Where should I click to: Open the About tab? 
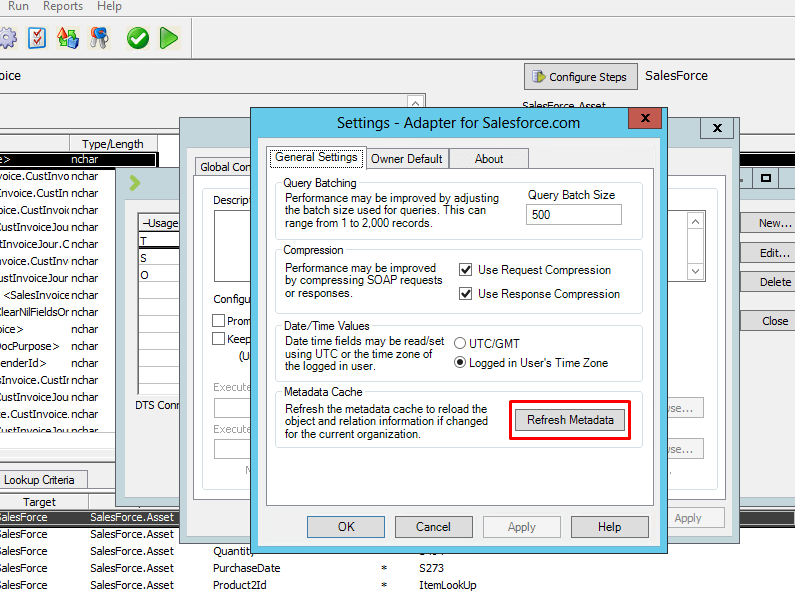pyautogui.click(x=489, y=159)
